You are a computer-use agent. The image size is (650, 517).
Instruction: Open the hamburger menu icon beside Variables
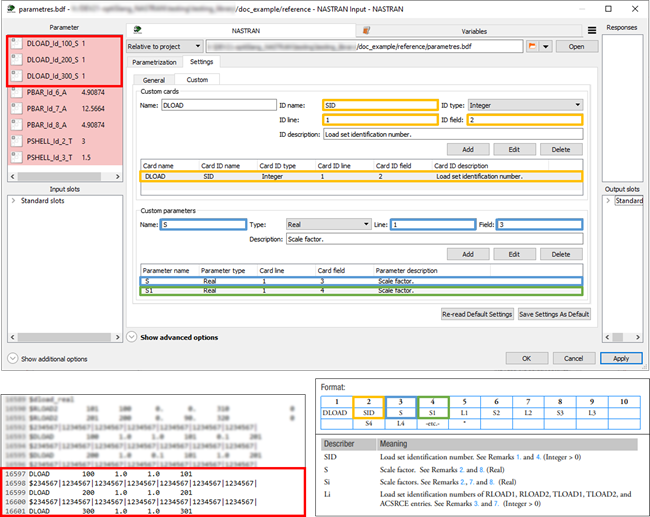pyautogui.click(x=592, y=30)
